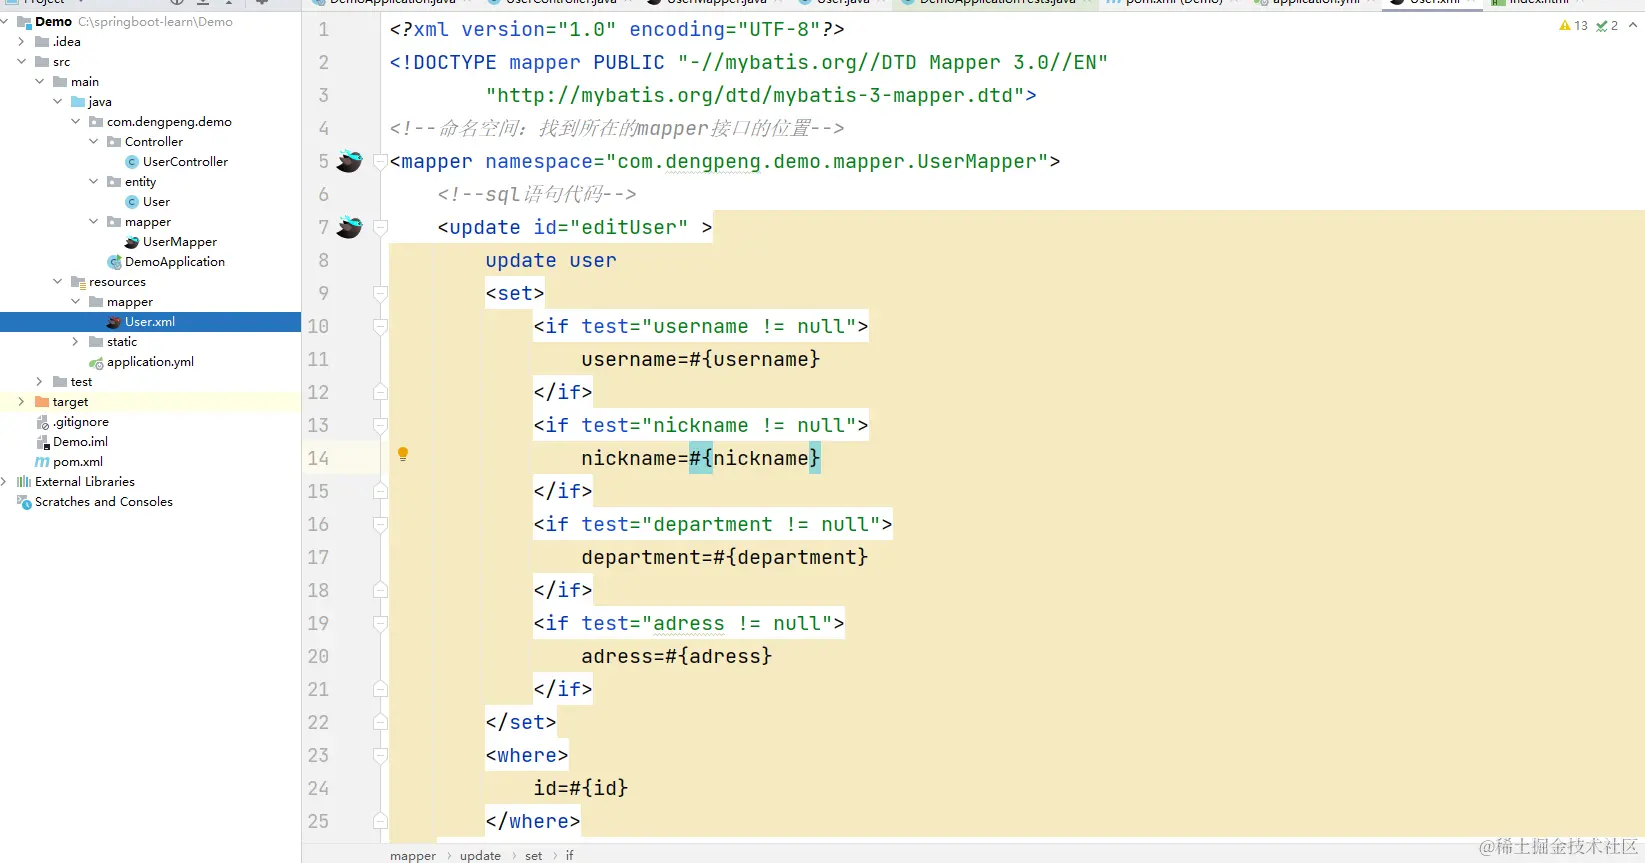Click the pom.xml Maven icon
1645x863 pixels.
click(x=42, y=462)
